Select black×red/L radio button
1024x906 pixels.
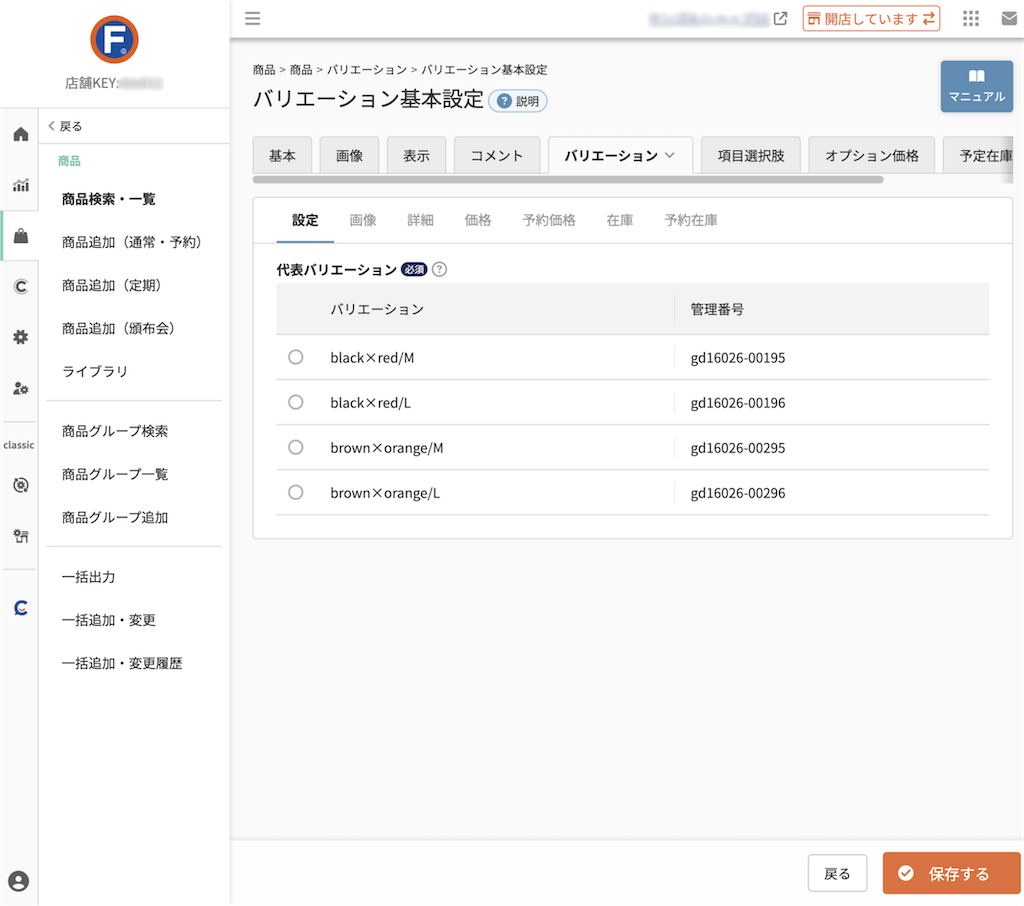click(x=296, y=402)
